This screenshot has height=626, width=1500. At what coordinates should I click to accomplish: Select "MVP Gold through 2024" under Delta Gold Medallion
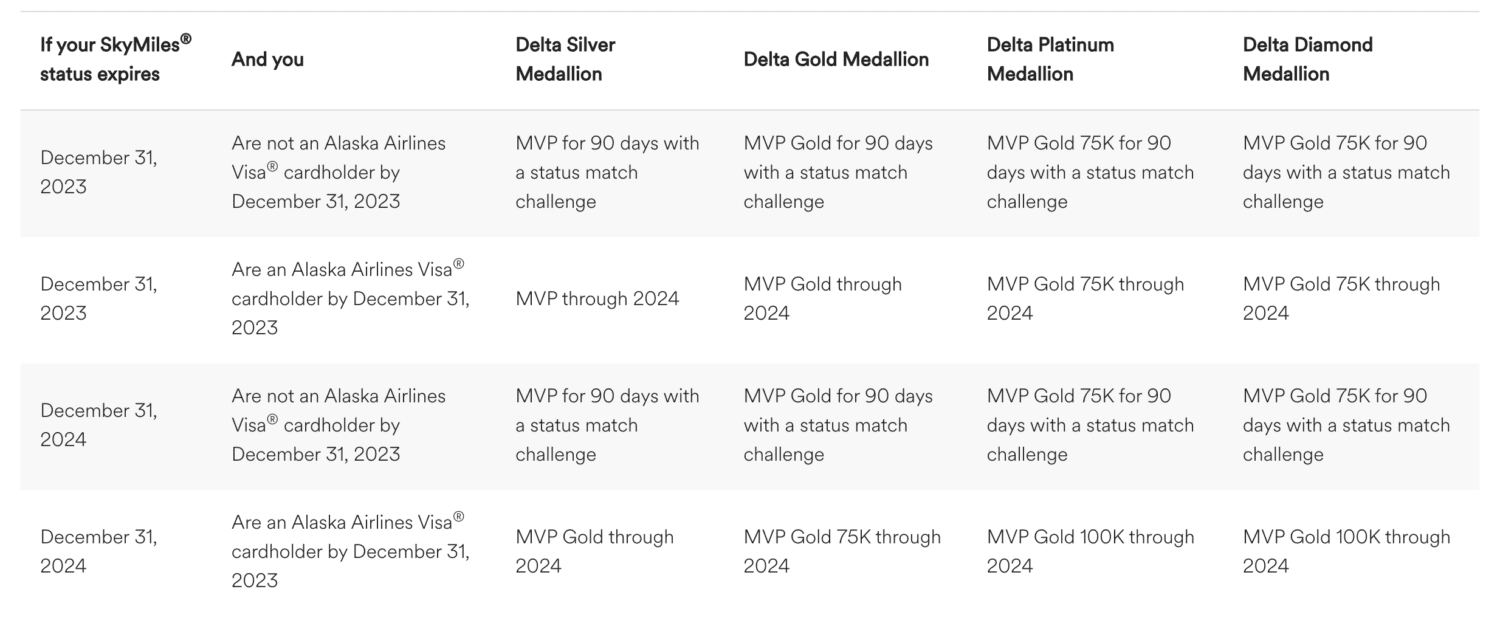pyautogui.click(x=822, y=299)
